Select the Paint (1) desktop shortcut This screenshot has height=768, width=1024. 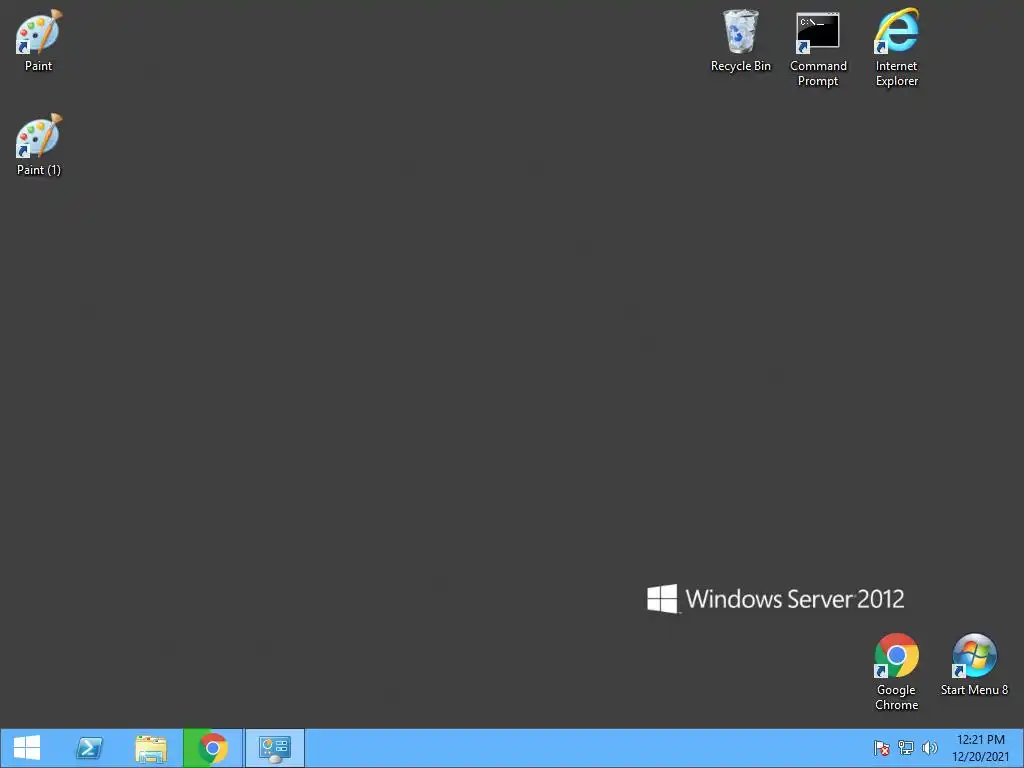pos(39,144)
